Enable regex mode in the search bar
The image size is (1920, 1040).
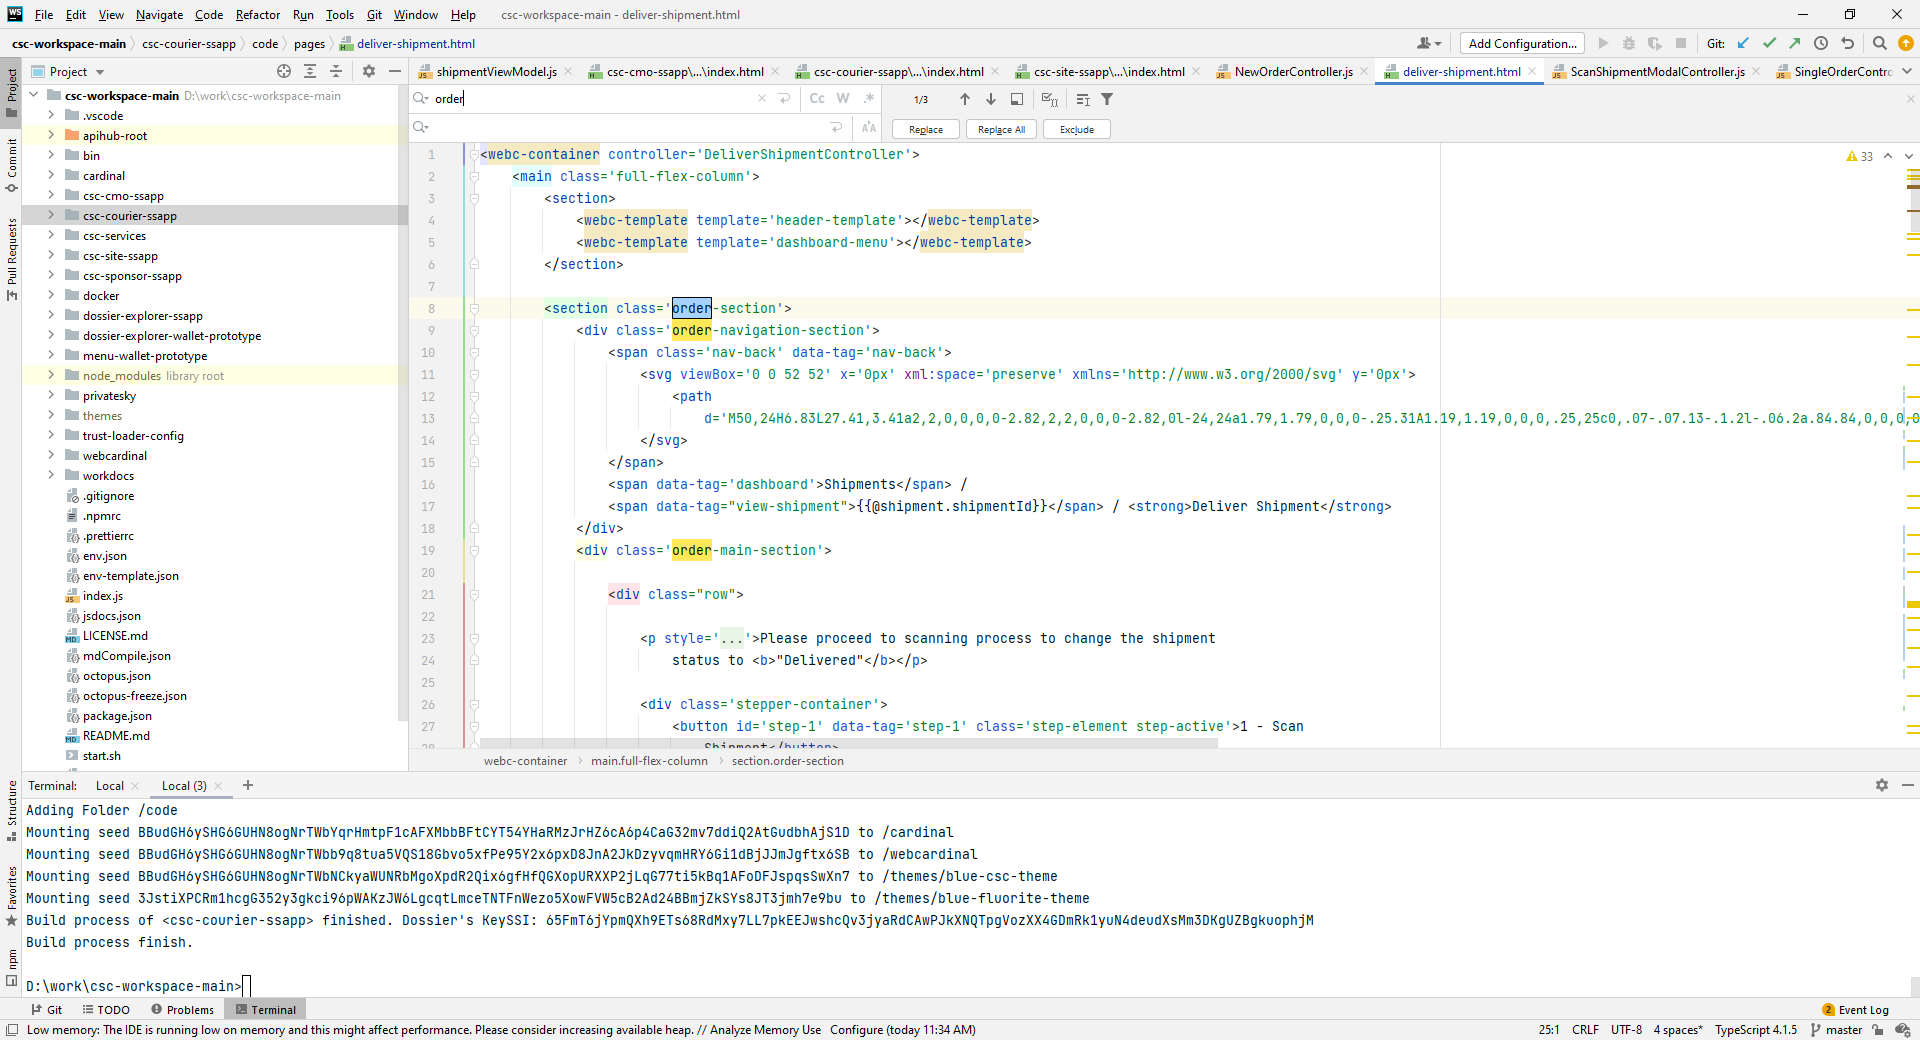point(868,99)
